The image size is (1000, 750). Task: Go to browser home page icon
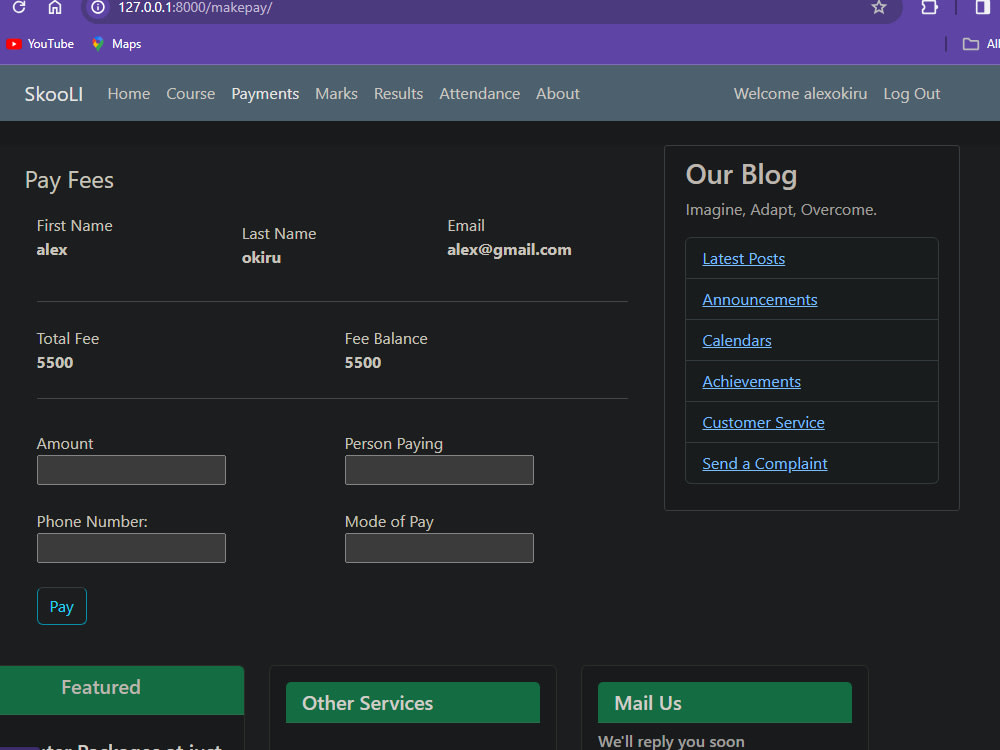pos(55,7)
